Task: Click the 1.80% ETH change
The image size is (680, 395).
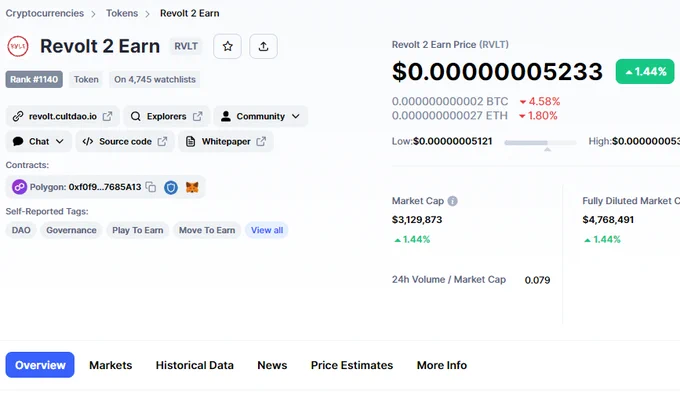Action: tap(538, 116)
